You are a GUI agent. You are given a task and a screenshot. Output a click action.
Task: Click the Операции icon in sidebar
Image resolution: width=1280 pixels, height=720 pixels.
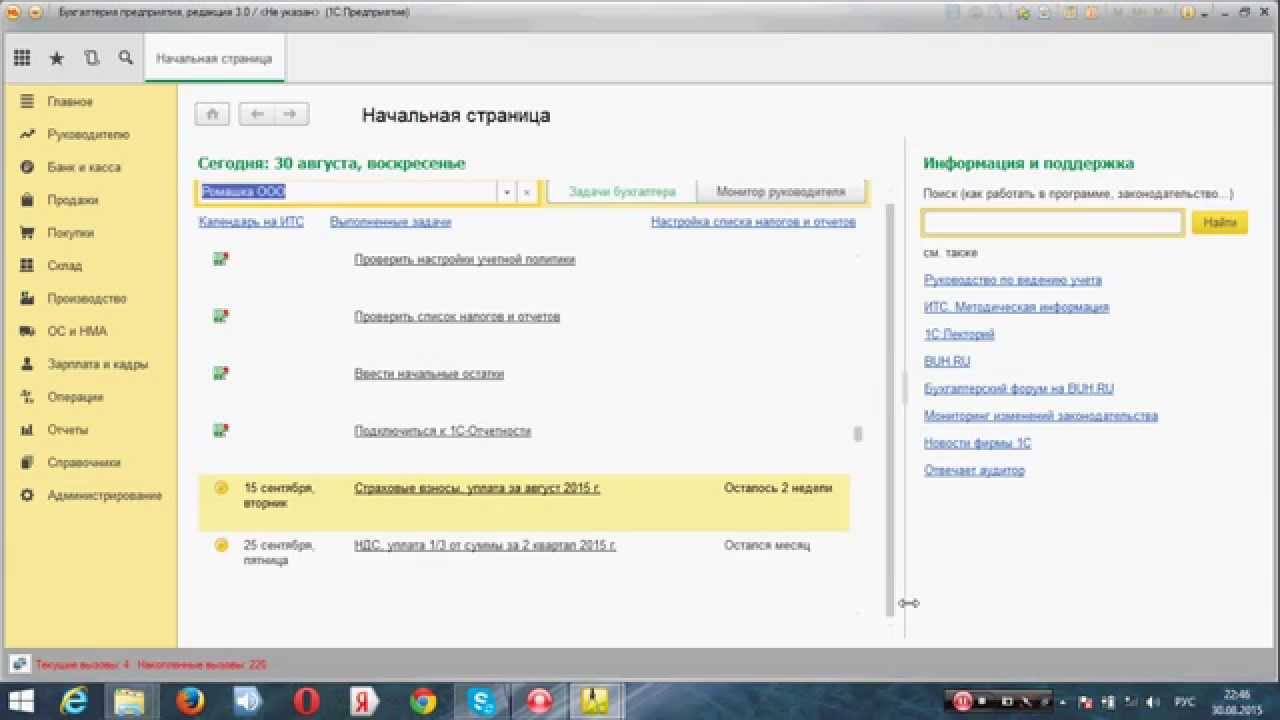pos(27,397)
